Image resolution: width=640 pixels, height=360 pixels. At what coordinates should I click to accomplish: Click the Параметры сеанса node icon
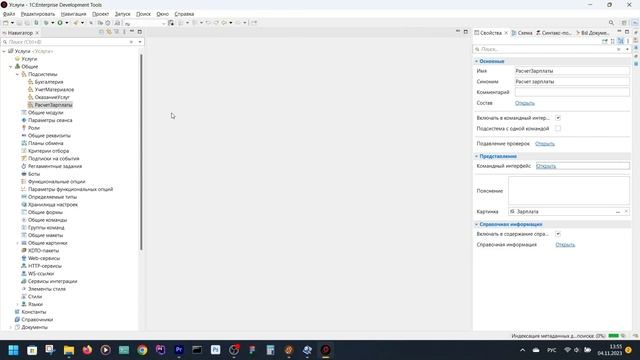pos(24,120)
